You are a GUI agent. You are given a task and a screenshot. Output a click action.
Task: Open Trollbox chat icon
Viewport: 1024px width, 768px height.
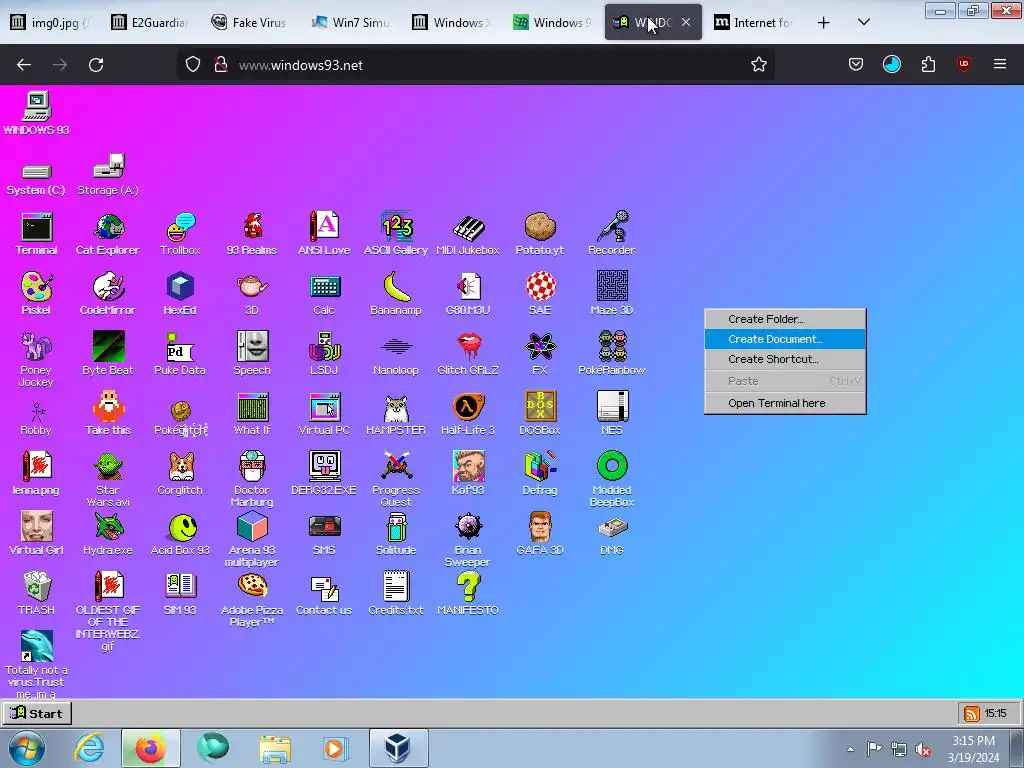pos(180,233)
